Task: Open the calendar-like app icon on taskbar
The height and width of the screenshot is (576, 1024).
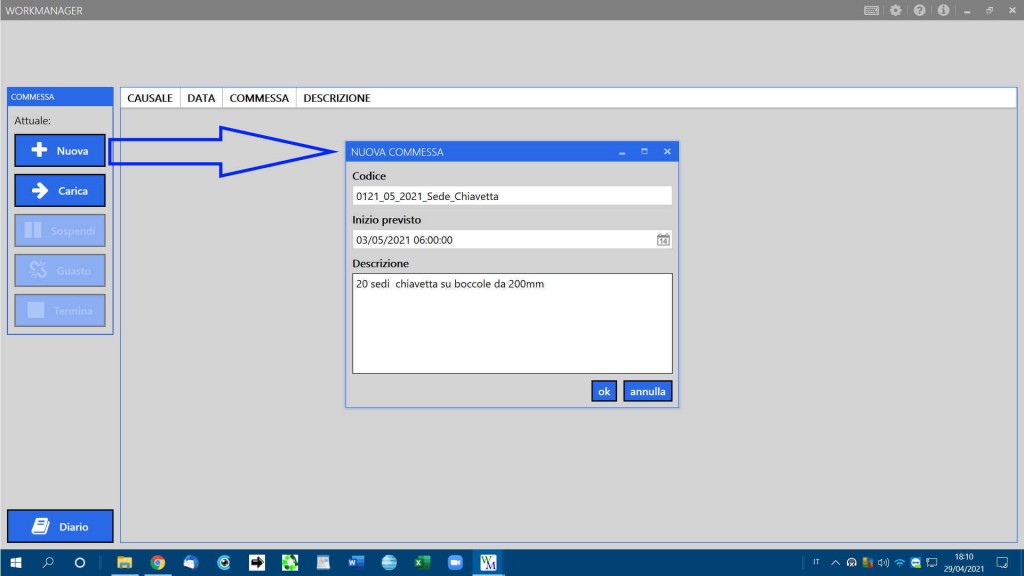Action: click(x=323, y=562)
